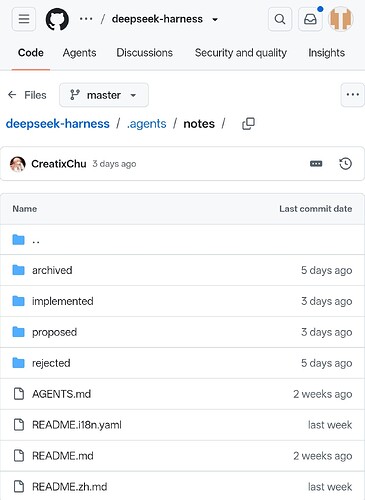The width and height of the screenshot is (365, 500).
Task: Click file icon for README.zh.md
Action: [x=19, y=487]
